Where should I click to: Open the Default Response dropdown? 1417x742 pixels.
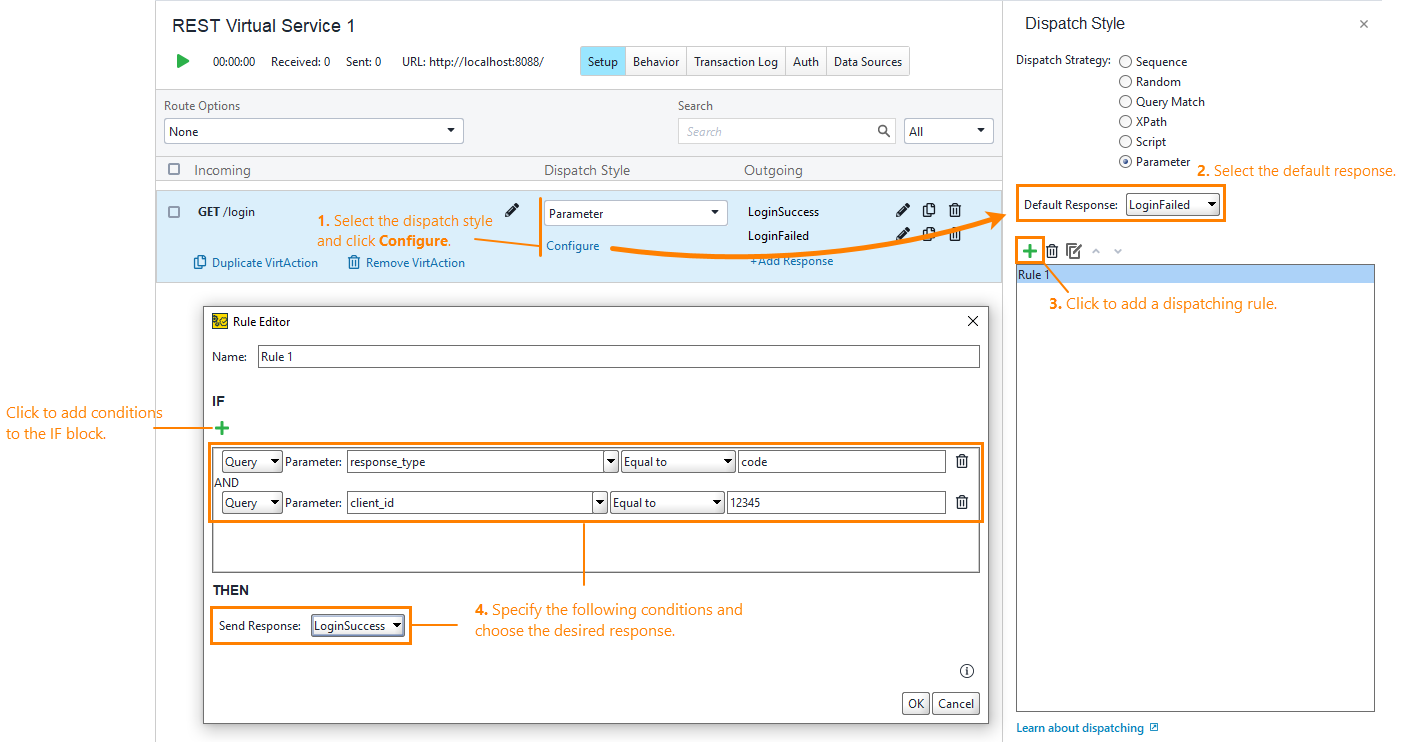click(x=1173, y=204)
